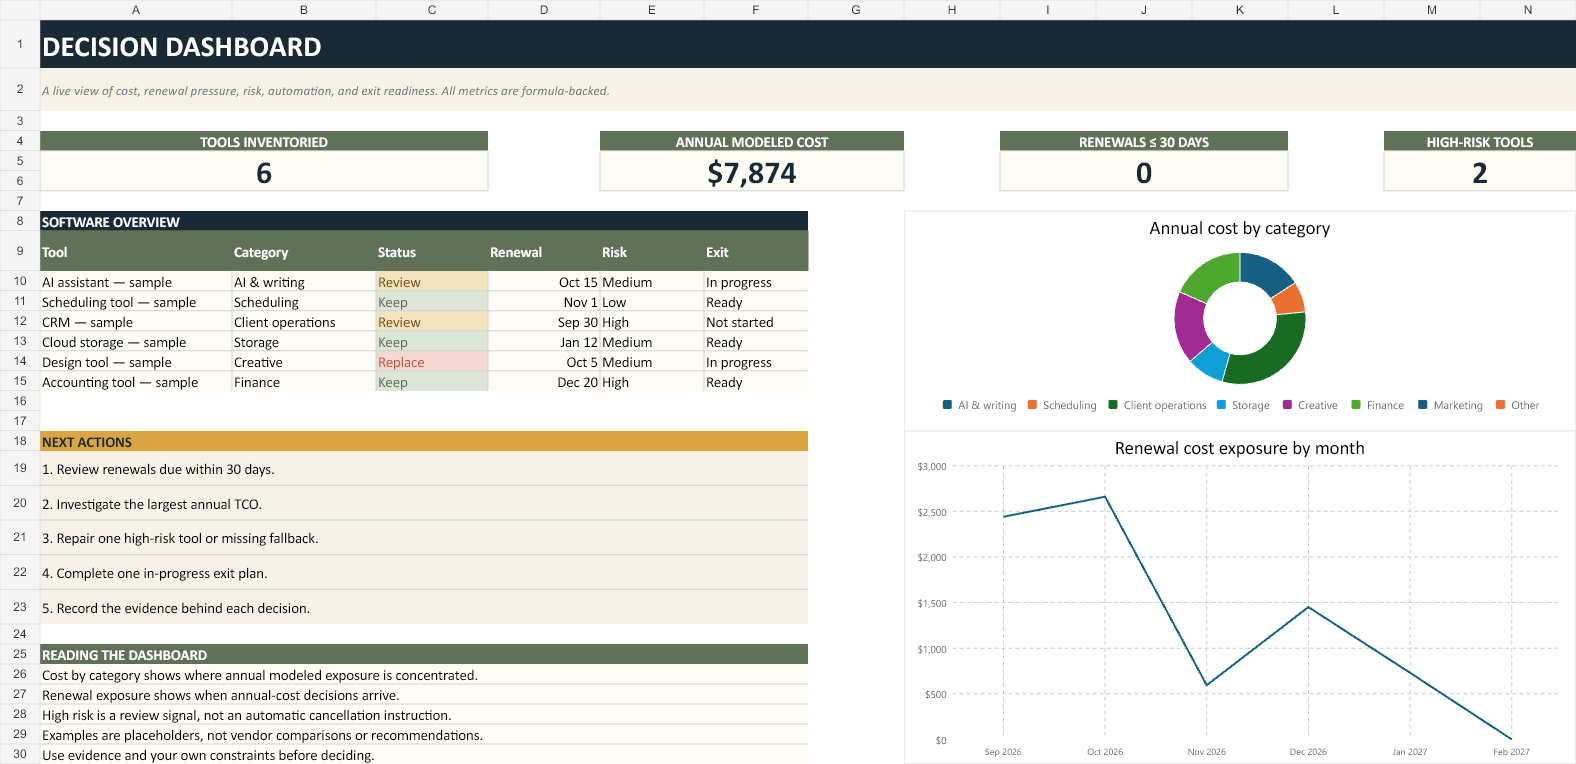Click the Keep status in the Cloud storage row
The width and height of the screenshot is (1576, 764).
pos(432,342)
